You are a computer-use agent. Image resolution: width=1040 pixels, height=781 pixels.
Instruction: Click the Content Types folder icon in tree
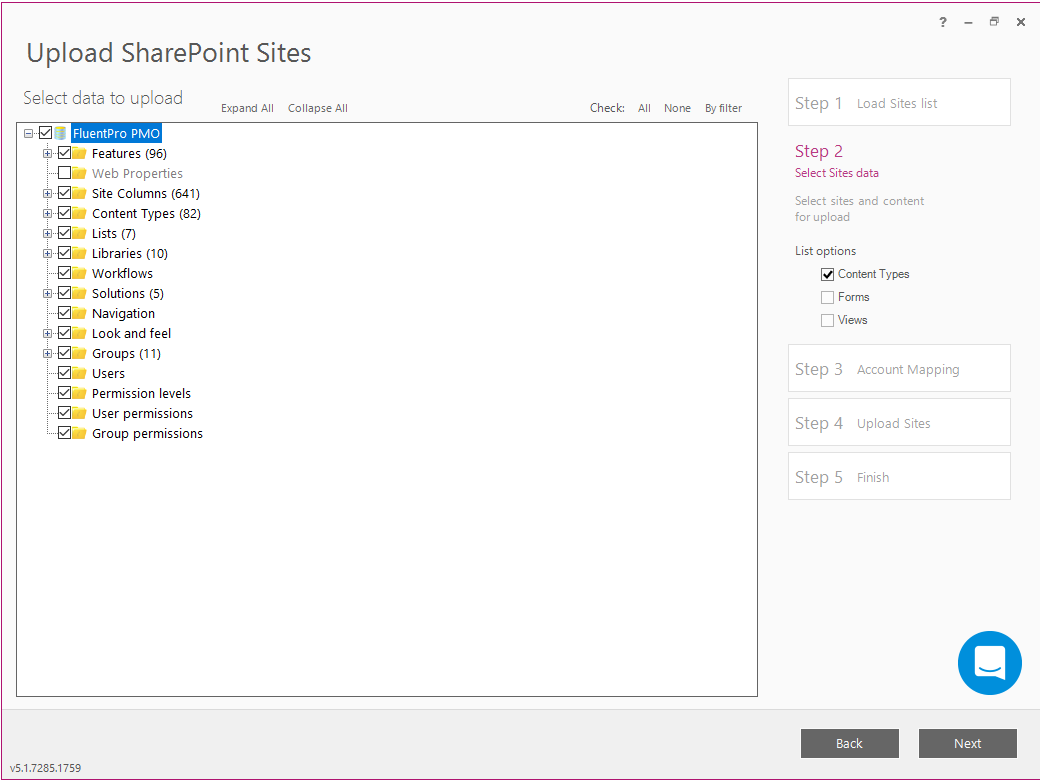79,213
